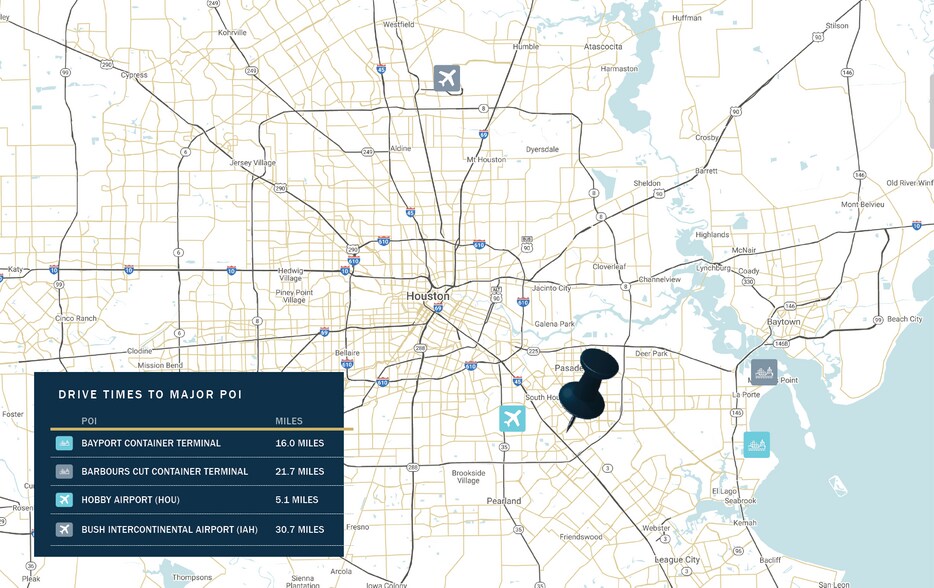Click the gray container terminal icon at Morgan's Point
The image size is (934, 588).
coord(764,372)
